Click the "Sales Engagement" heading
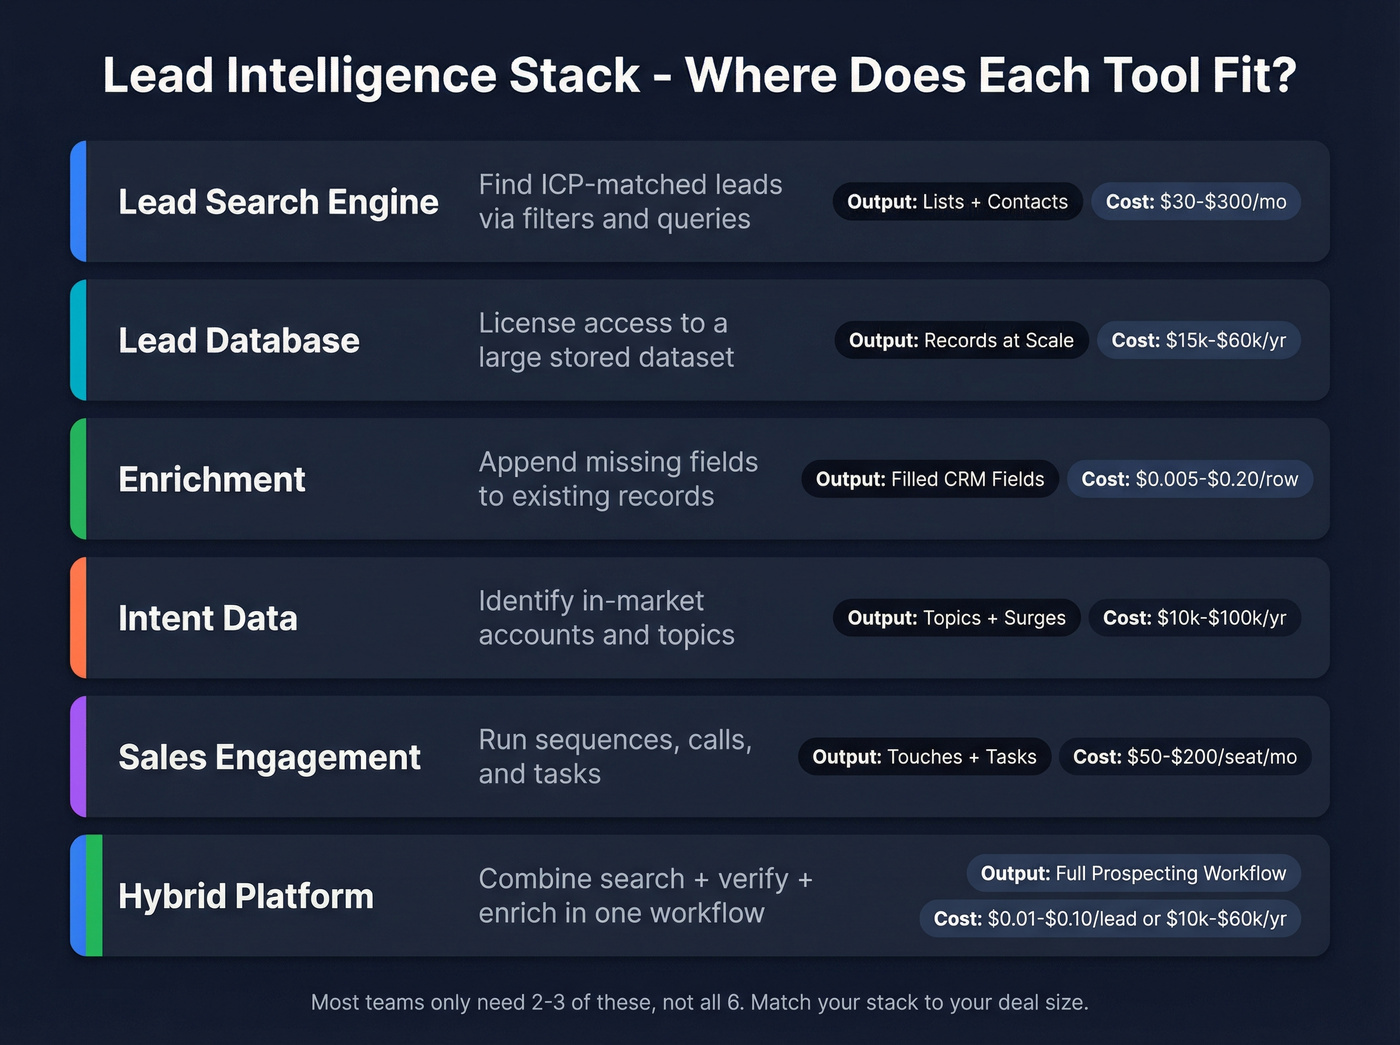This screenshot has height=1045, width=1400. tap(269, 757)
